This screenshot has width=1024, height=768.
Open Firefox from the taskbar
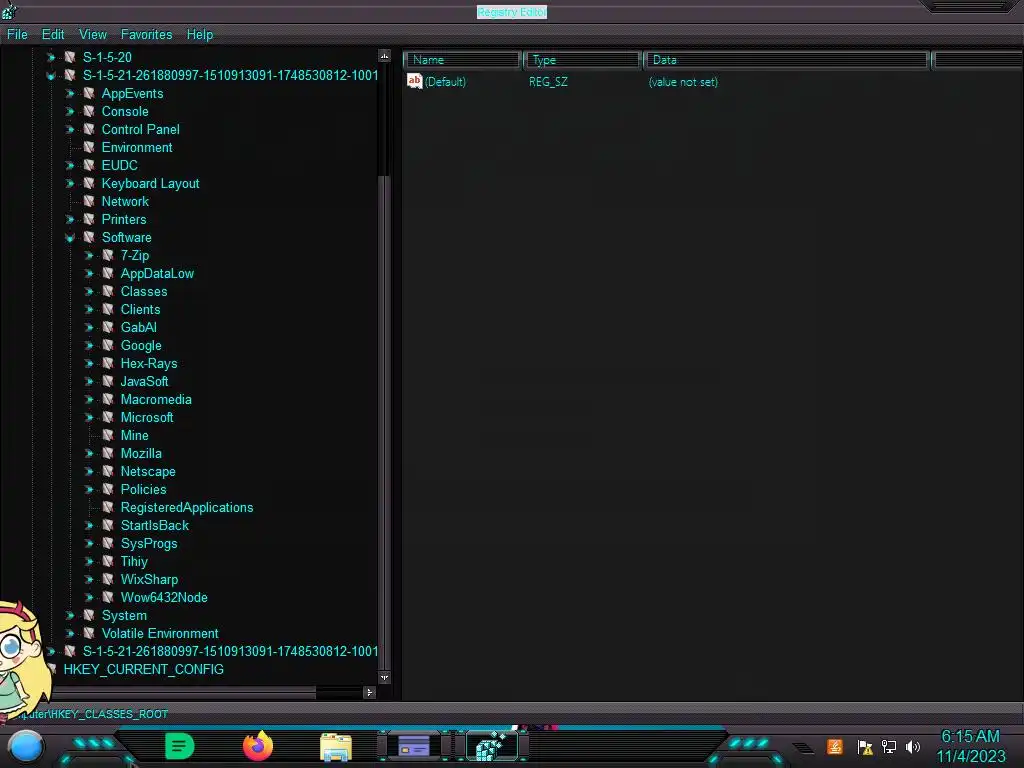point(258,746)
